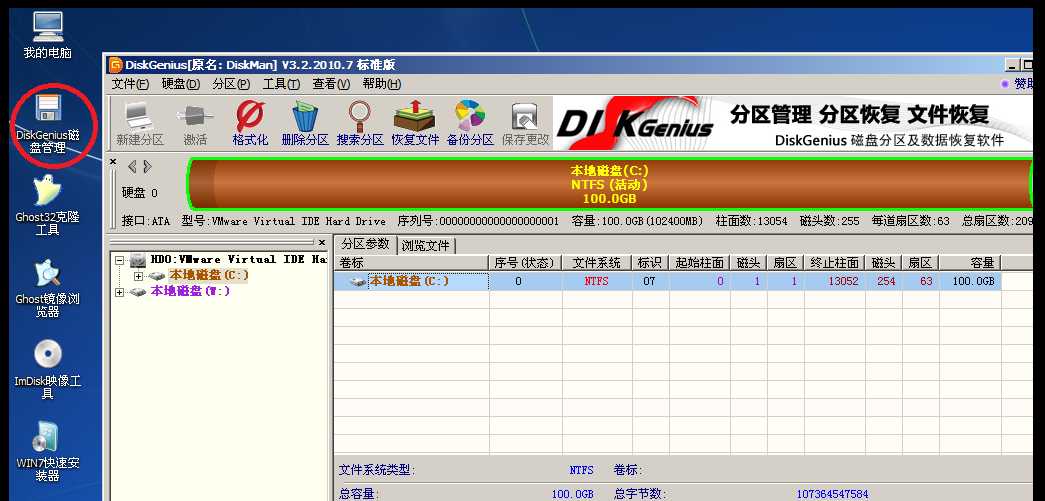Click the 起始柱面 column header
This screenshot has width=1045, height=501.
point(699,262)
